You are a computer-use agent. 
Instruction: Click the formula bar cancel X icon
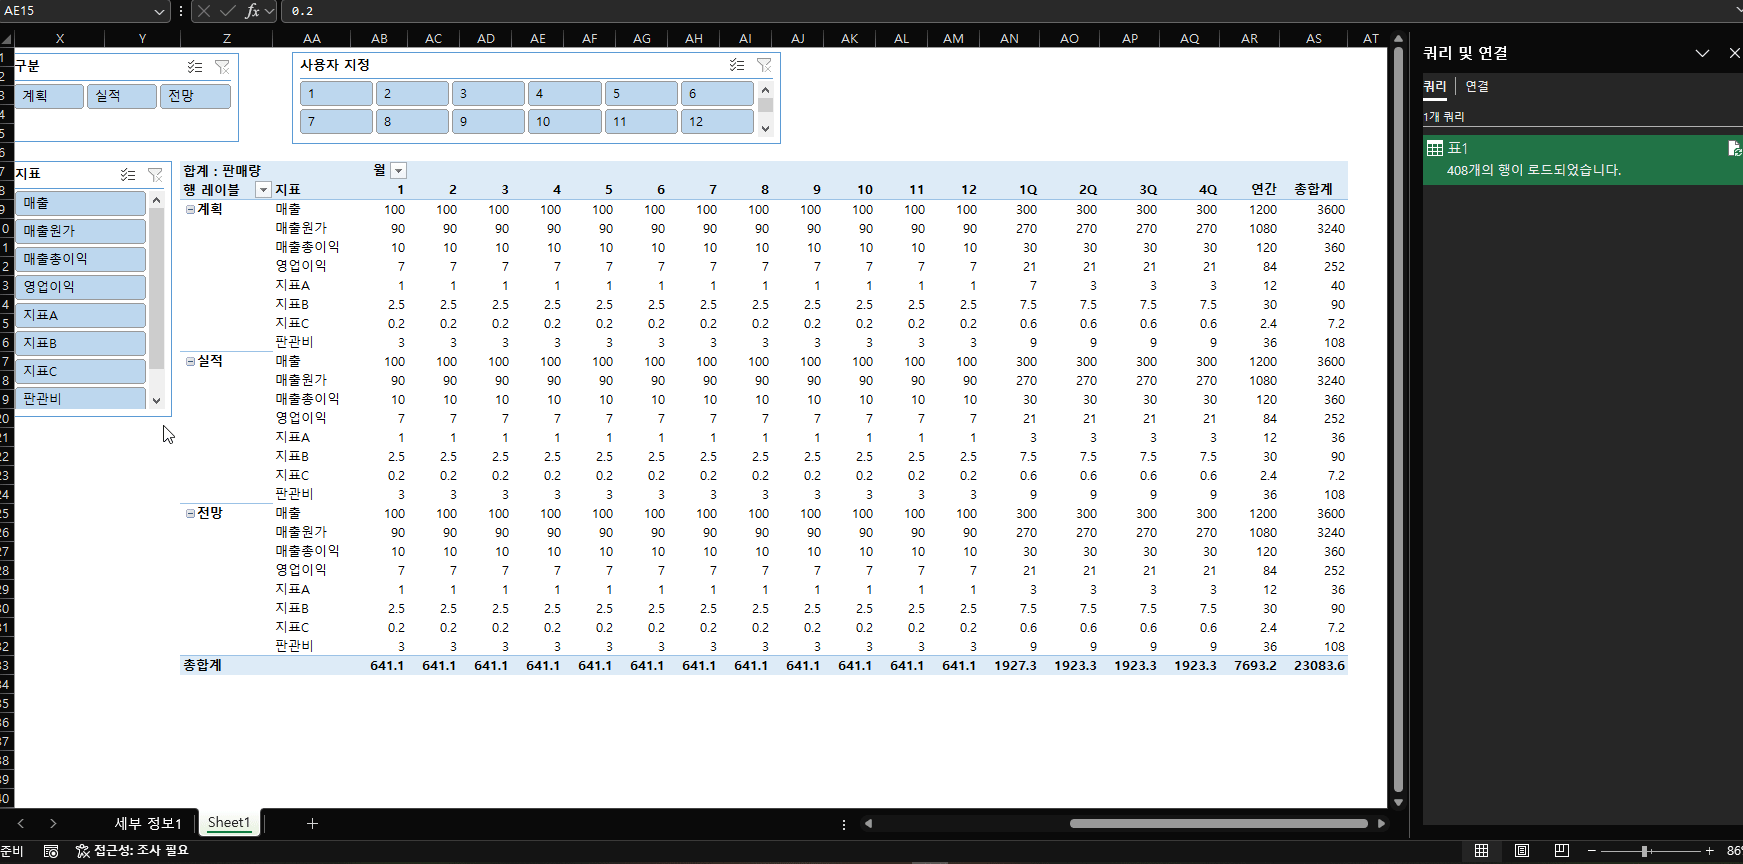[204, 11]
